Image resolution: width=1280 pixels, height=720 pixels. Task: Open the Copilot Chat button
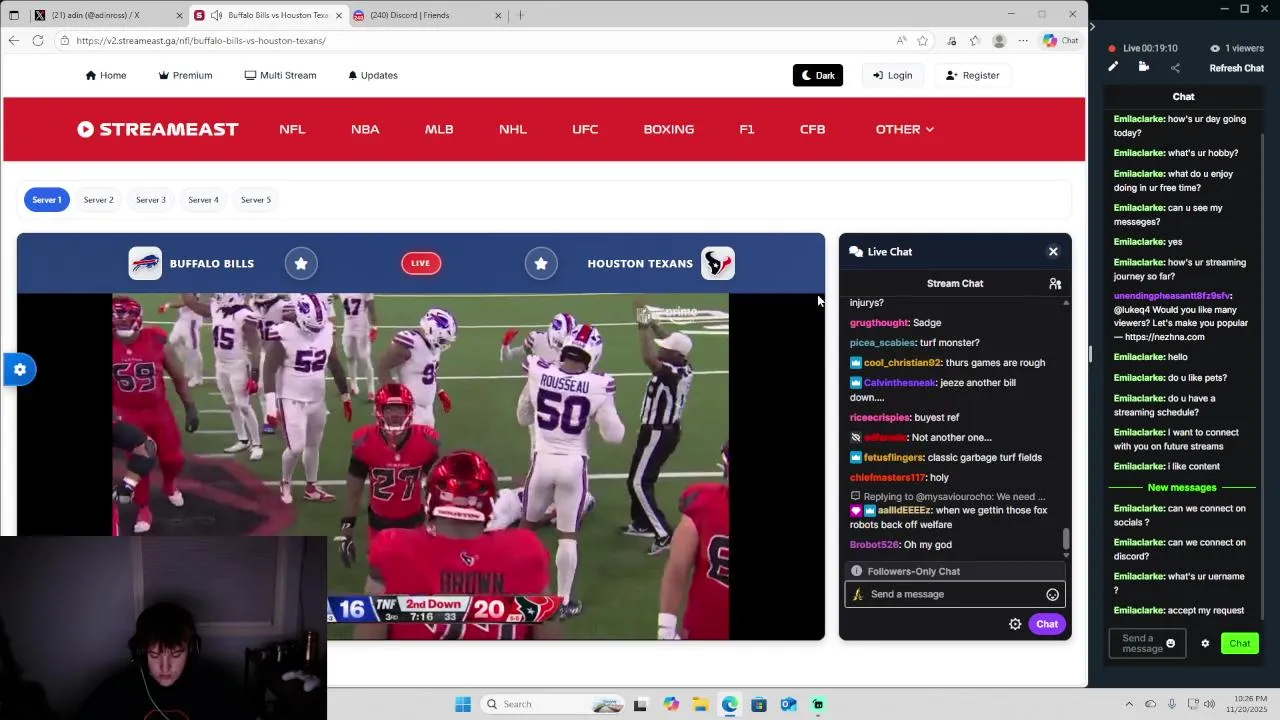pos(1060,41)
